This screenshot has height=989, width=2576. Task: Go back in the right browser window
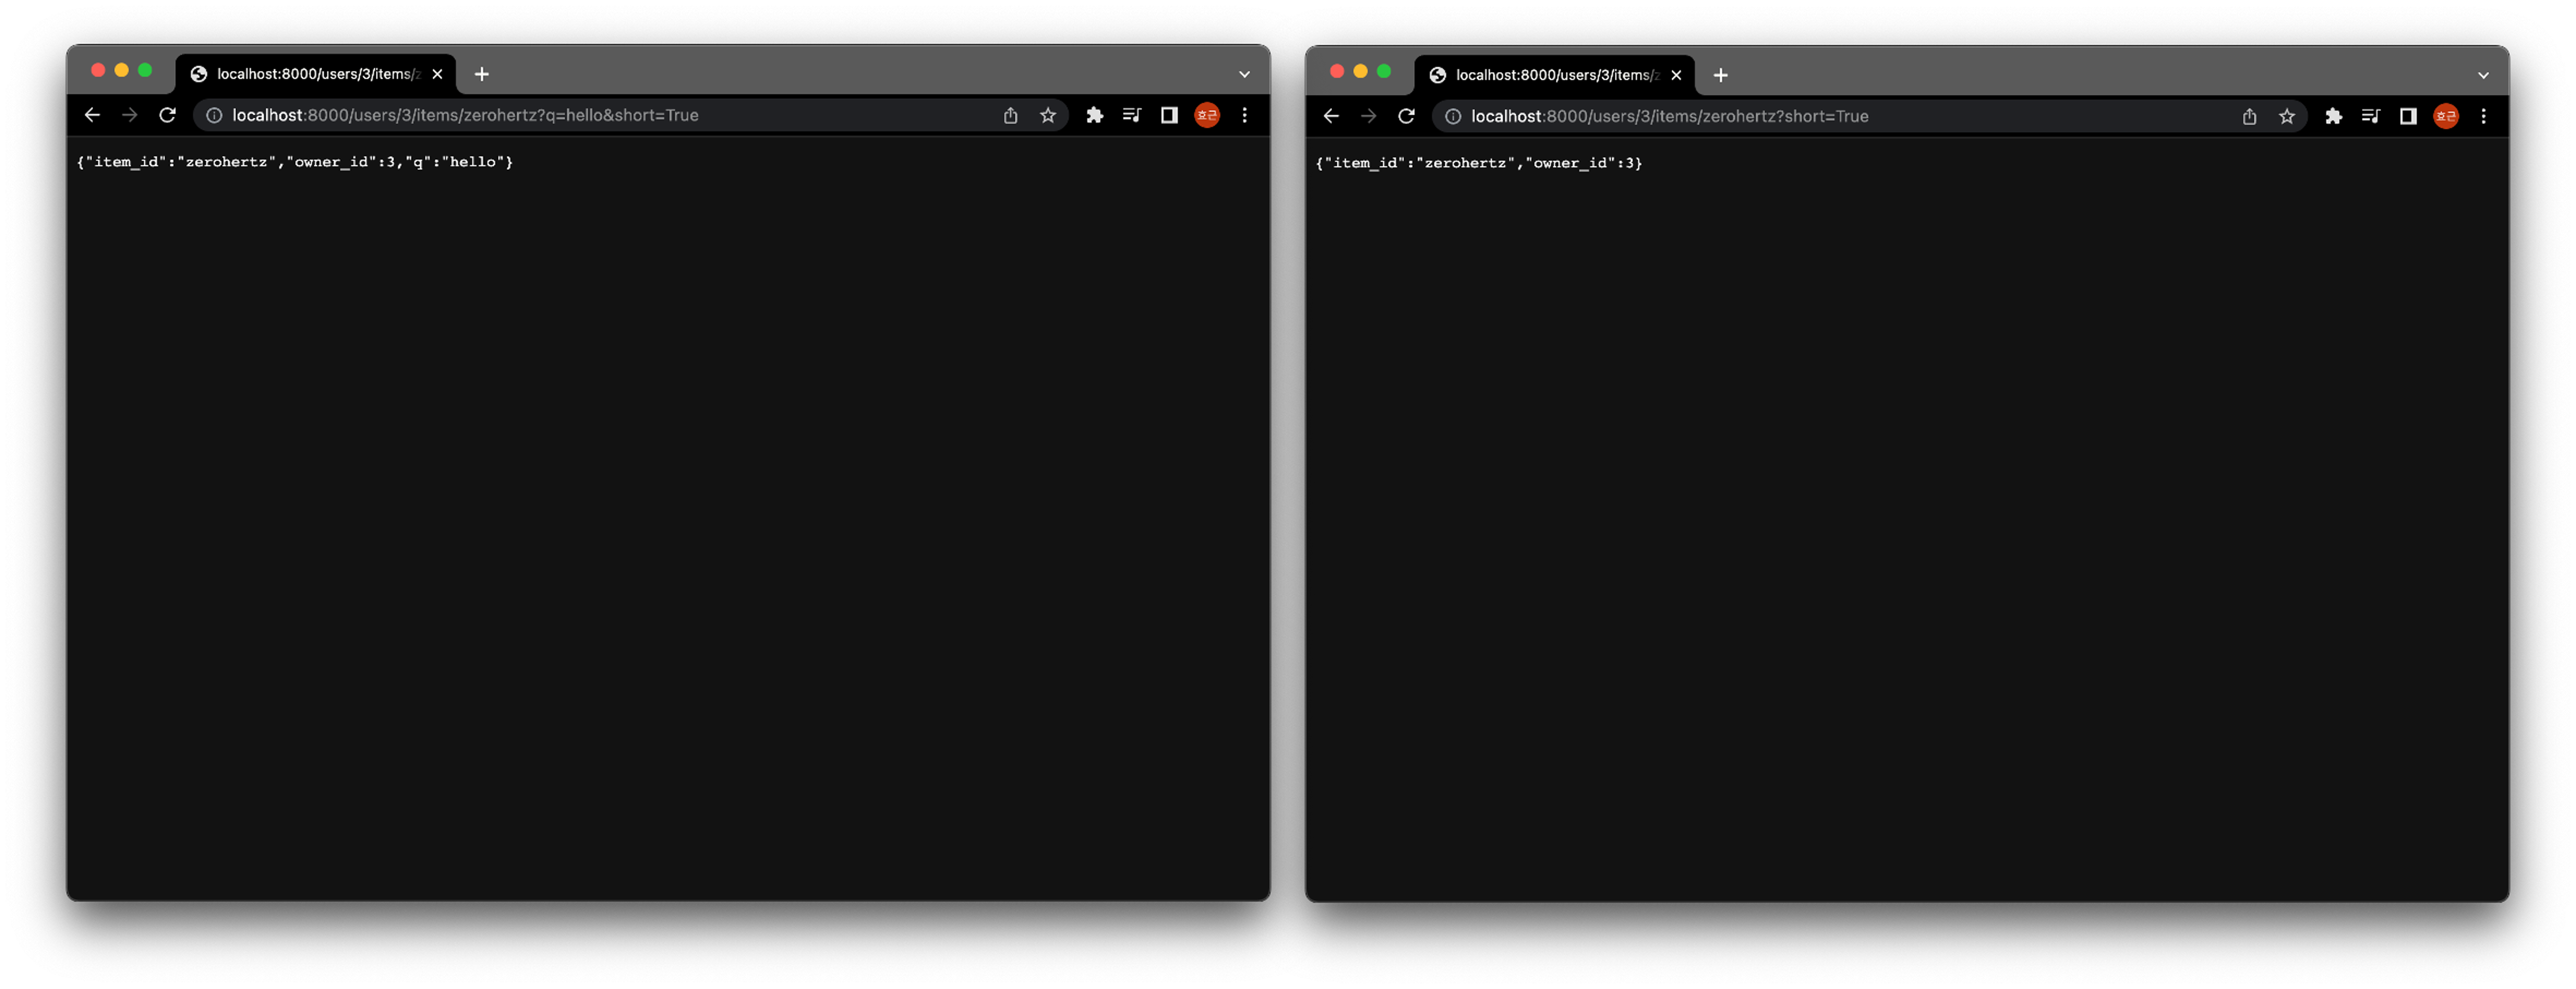1331,116
